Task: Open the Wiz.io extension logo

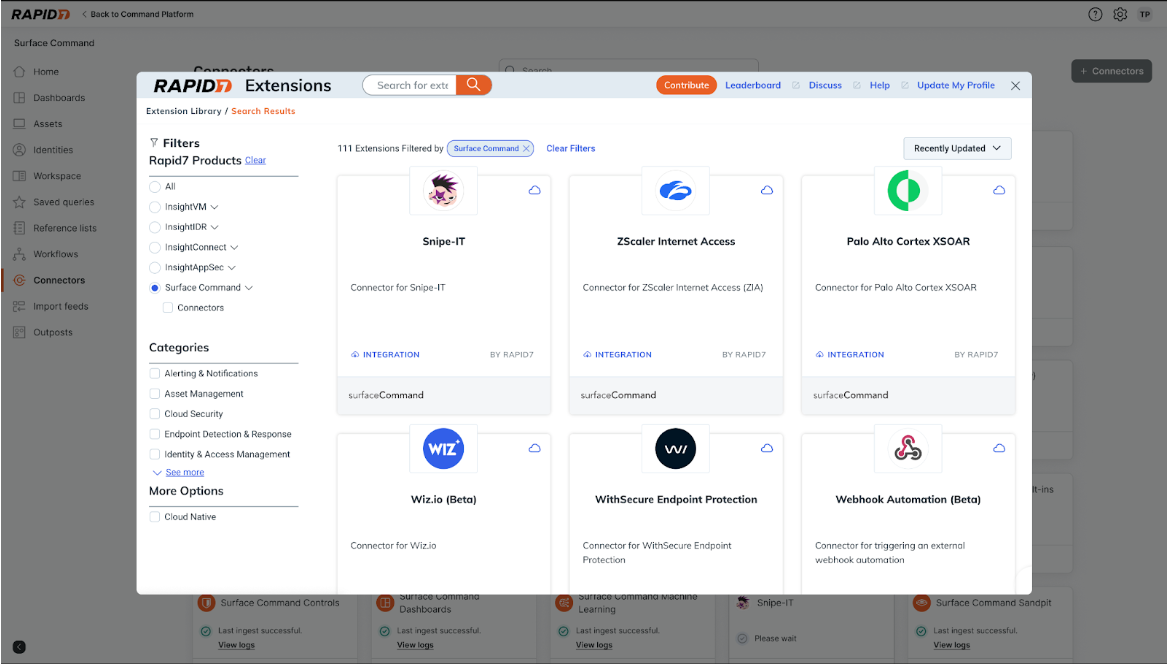Action: 443,449
